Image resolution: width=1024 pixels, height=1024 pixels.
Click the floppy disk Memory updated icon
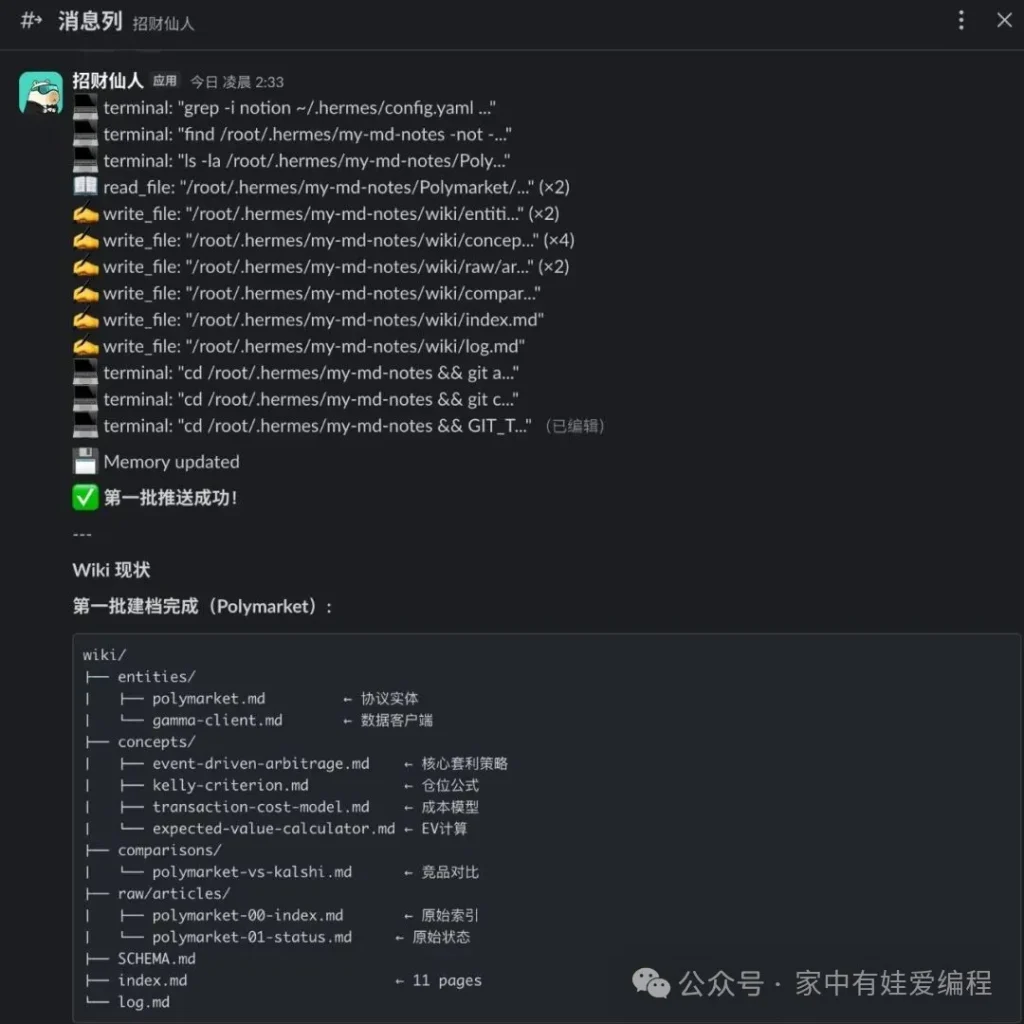pyautogui.click(x=85, y=462)
